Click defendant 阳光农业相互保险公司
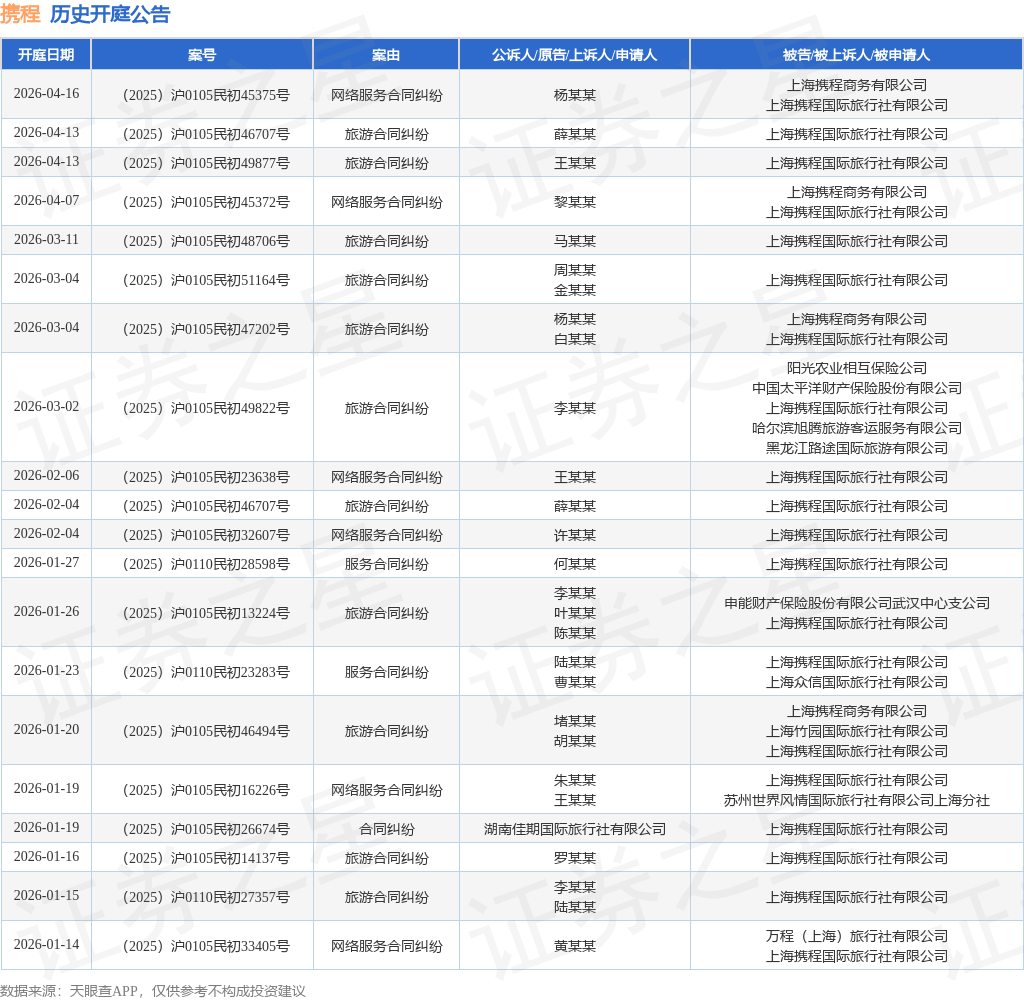This screenshot has width=1024, height=1000. [x=856, y=368]
